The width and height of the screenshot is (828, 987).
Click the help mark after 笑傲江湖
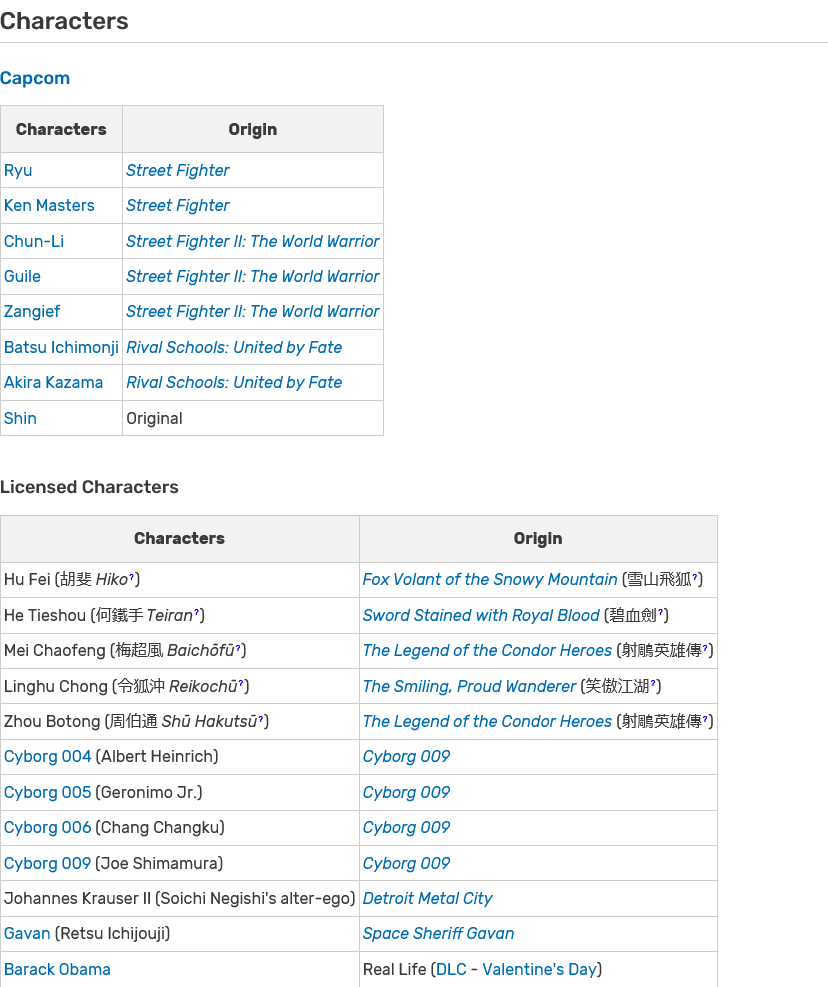click(653, 684)
